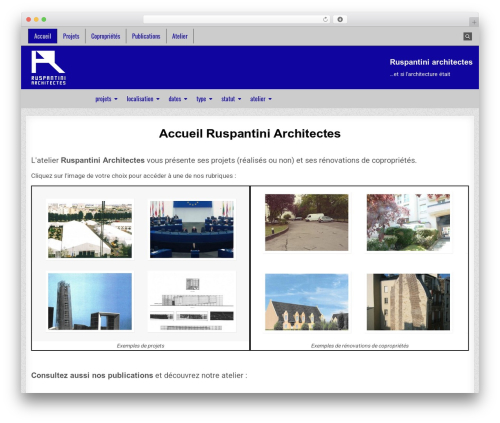
Task: Close the browser window with red button
Action: tap(29, 19)
